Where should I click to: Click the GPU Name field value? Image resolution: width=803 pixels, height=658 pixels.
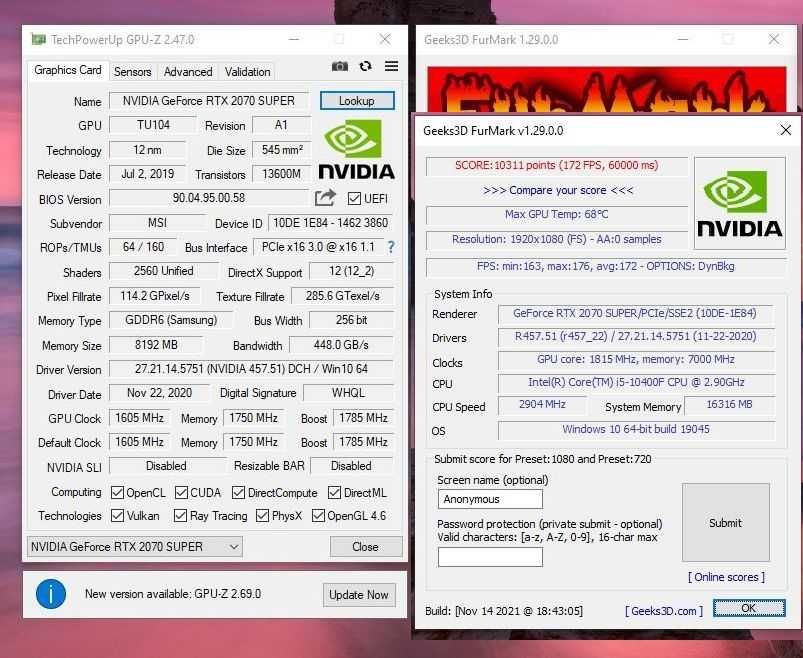tap(209, 101)
